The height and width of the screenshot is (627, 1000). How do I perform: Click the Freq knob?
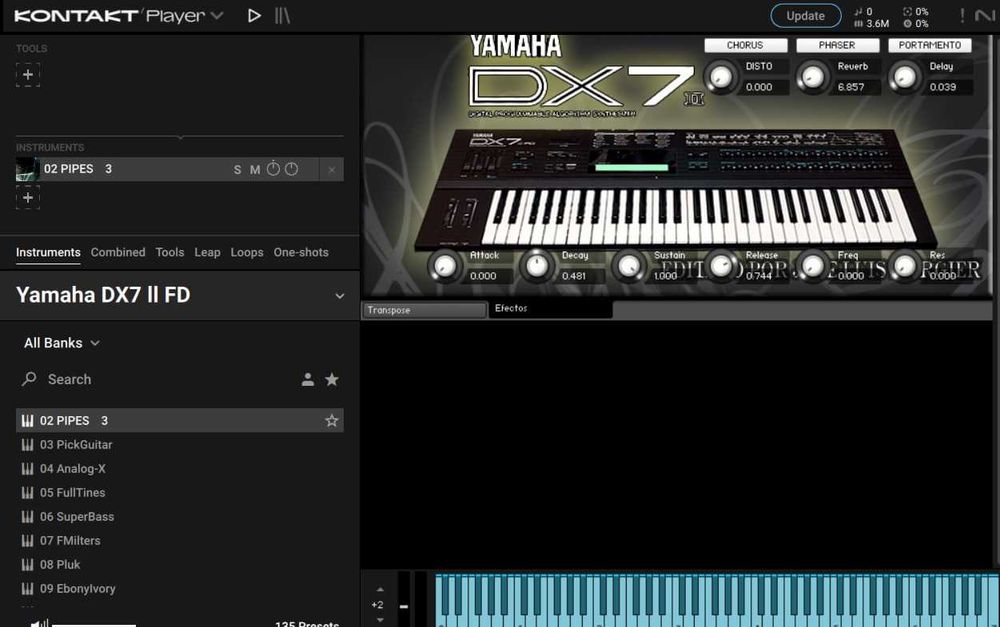tap(812, 266)
